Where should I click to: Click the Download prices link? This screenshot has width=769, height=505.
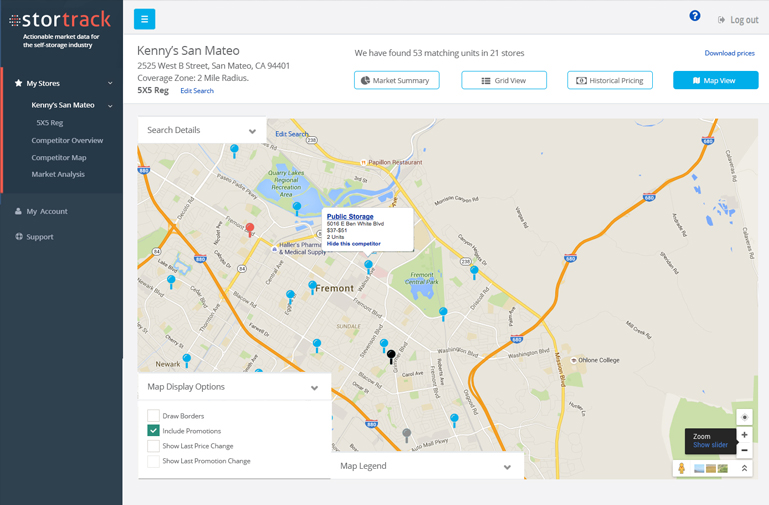pyautogui.click(x=729, y=53)
